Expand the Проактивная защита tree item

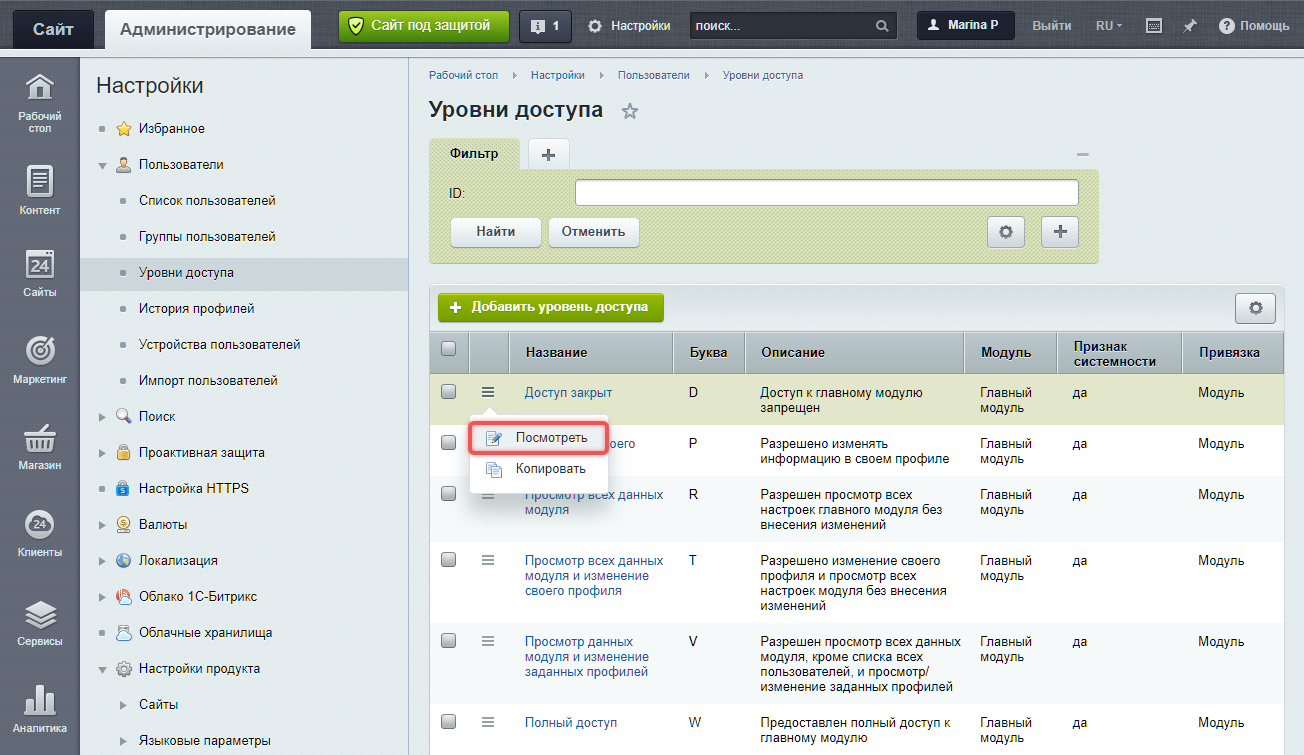point(102,453)
